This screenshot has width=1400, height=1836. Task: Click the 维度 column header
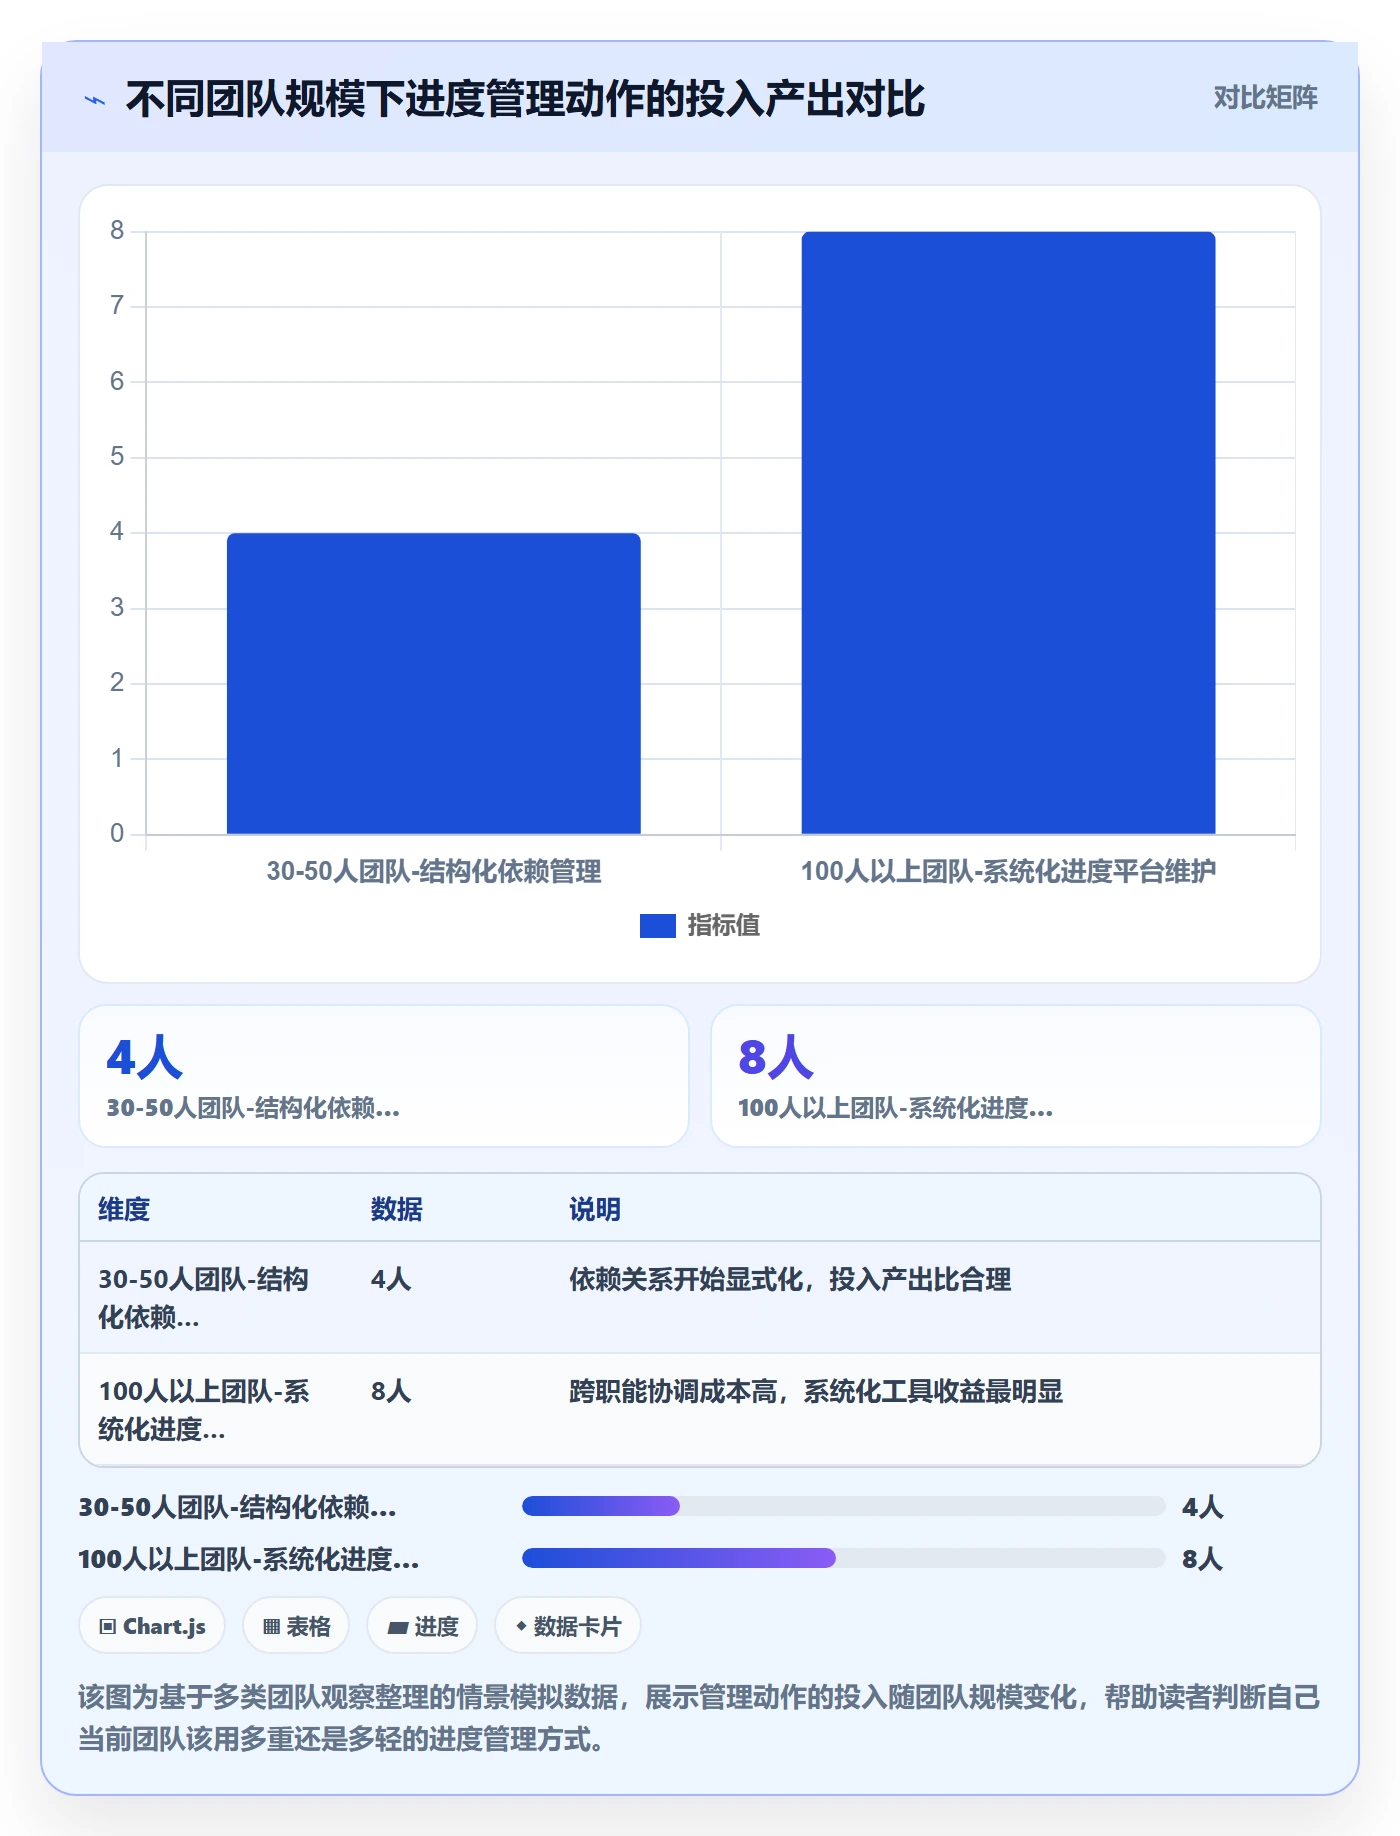[124, 1209]
